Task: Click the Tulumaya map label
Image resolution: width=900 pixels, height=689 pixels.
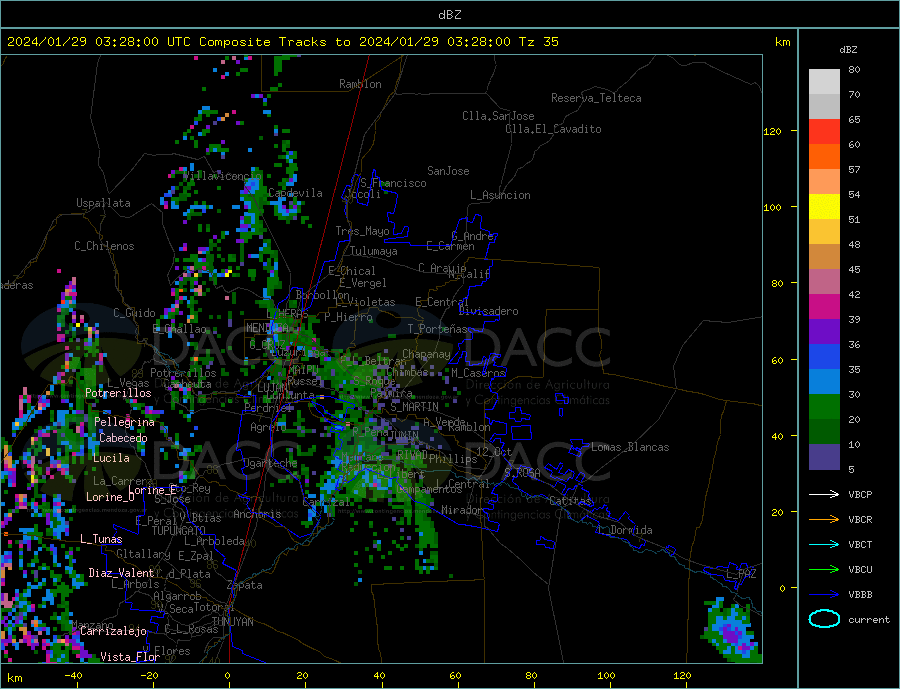Action: 373,251
